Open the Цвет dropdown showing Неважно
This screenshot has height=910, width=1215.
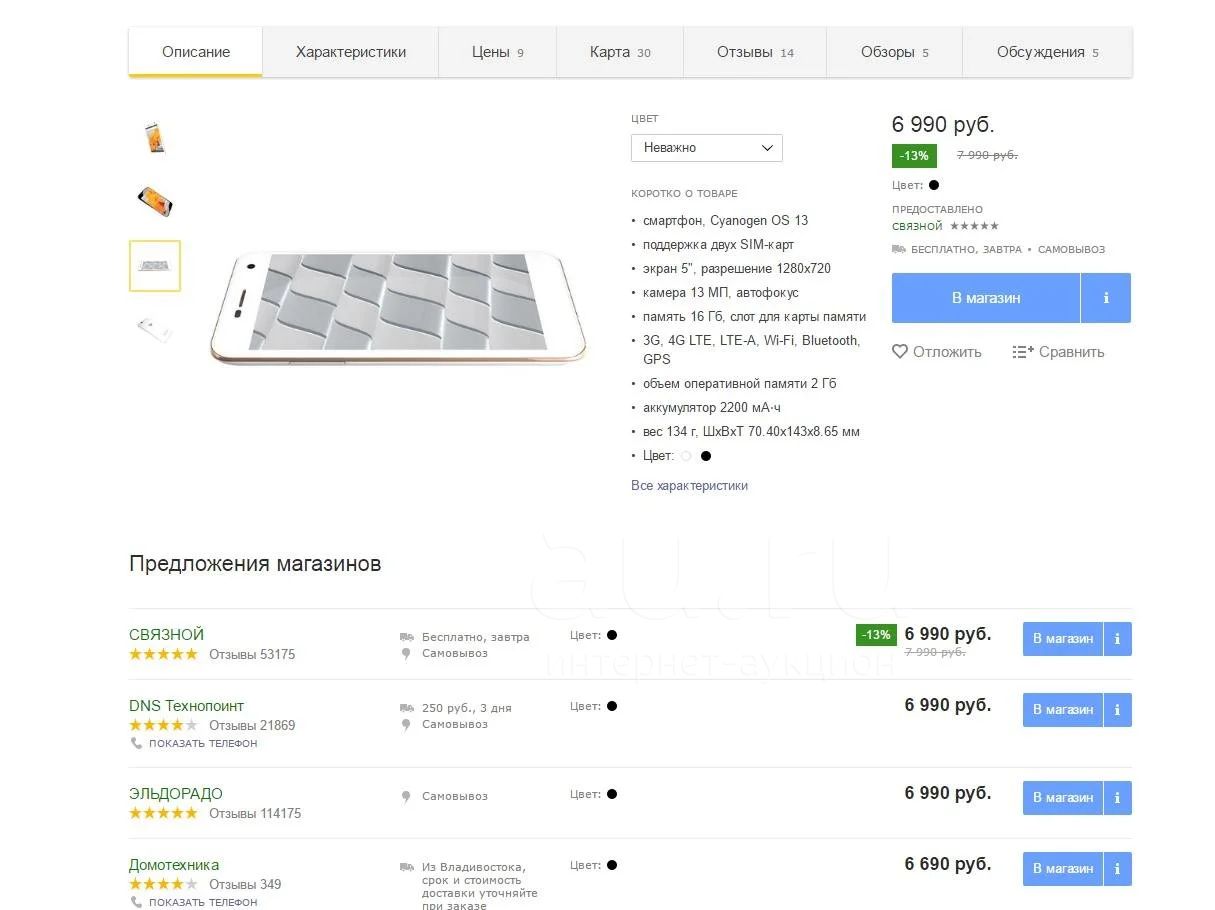point(706,148)
